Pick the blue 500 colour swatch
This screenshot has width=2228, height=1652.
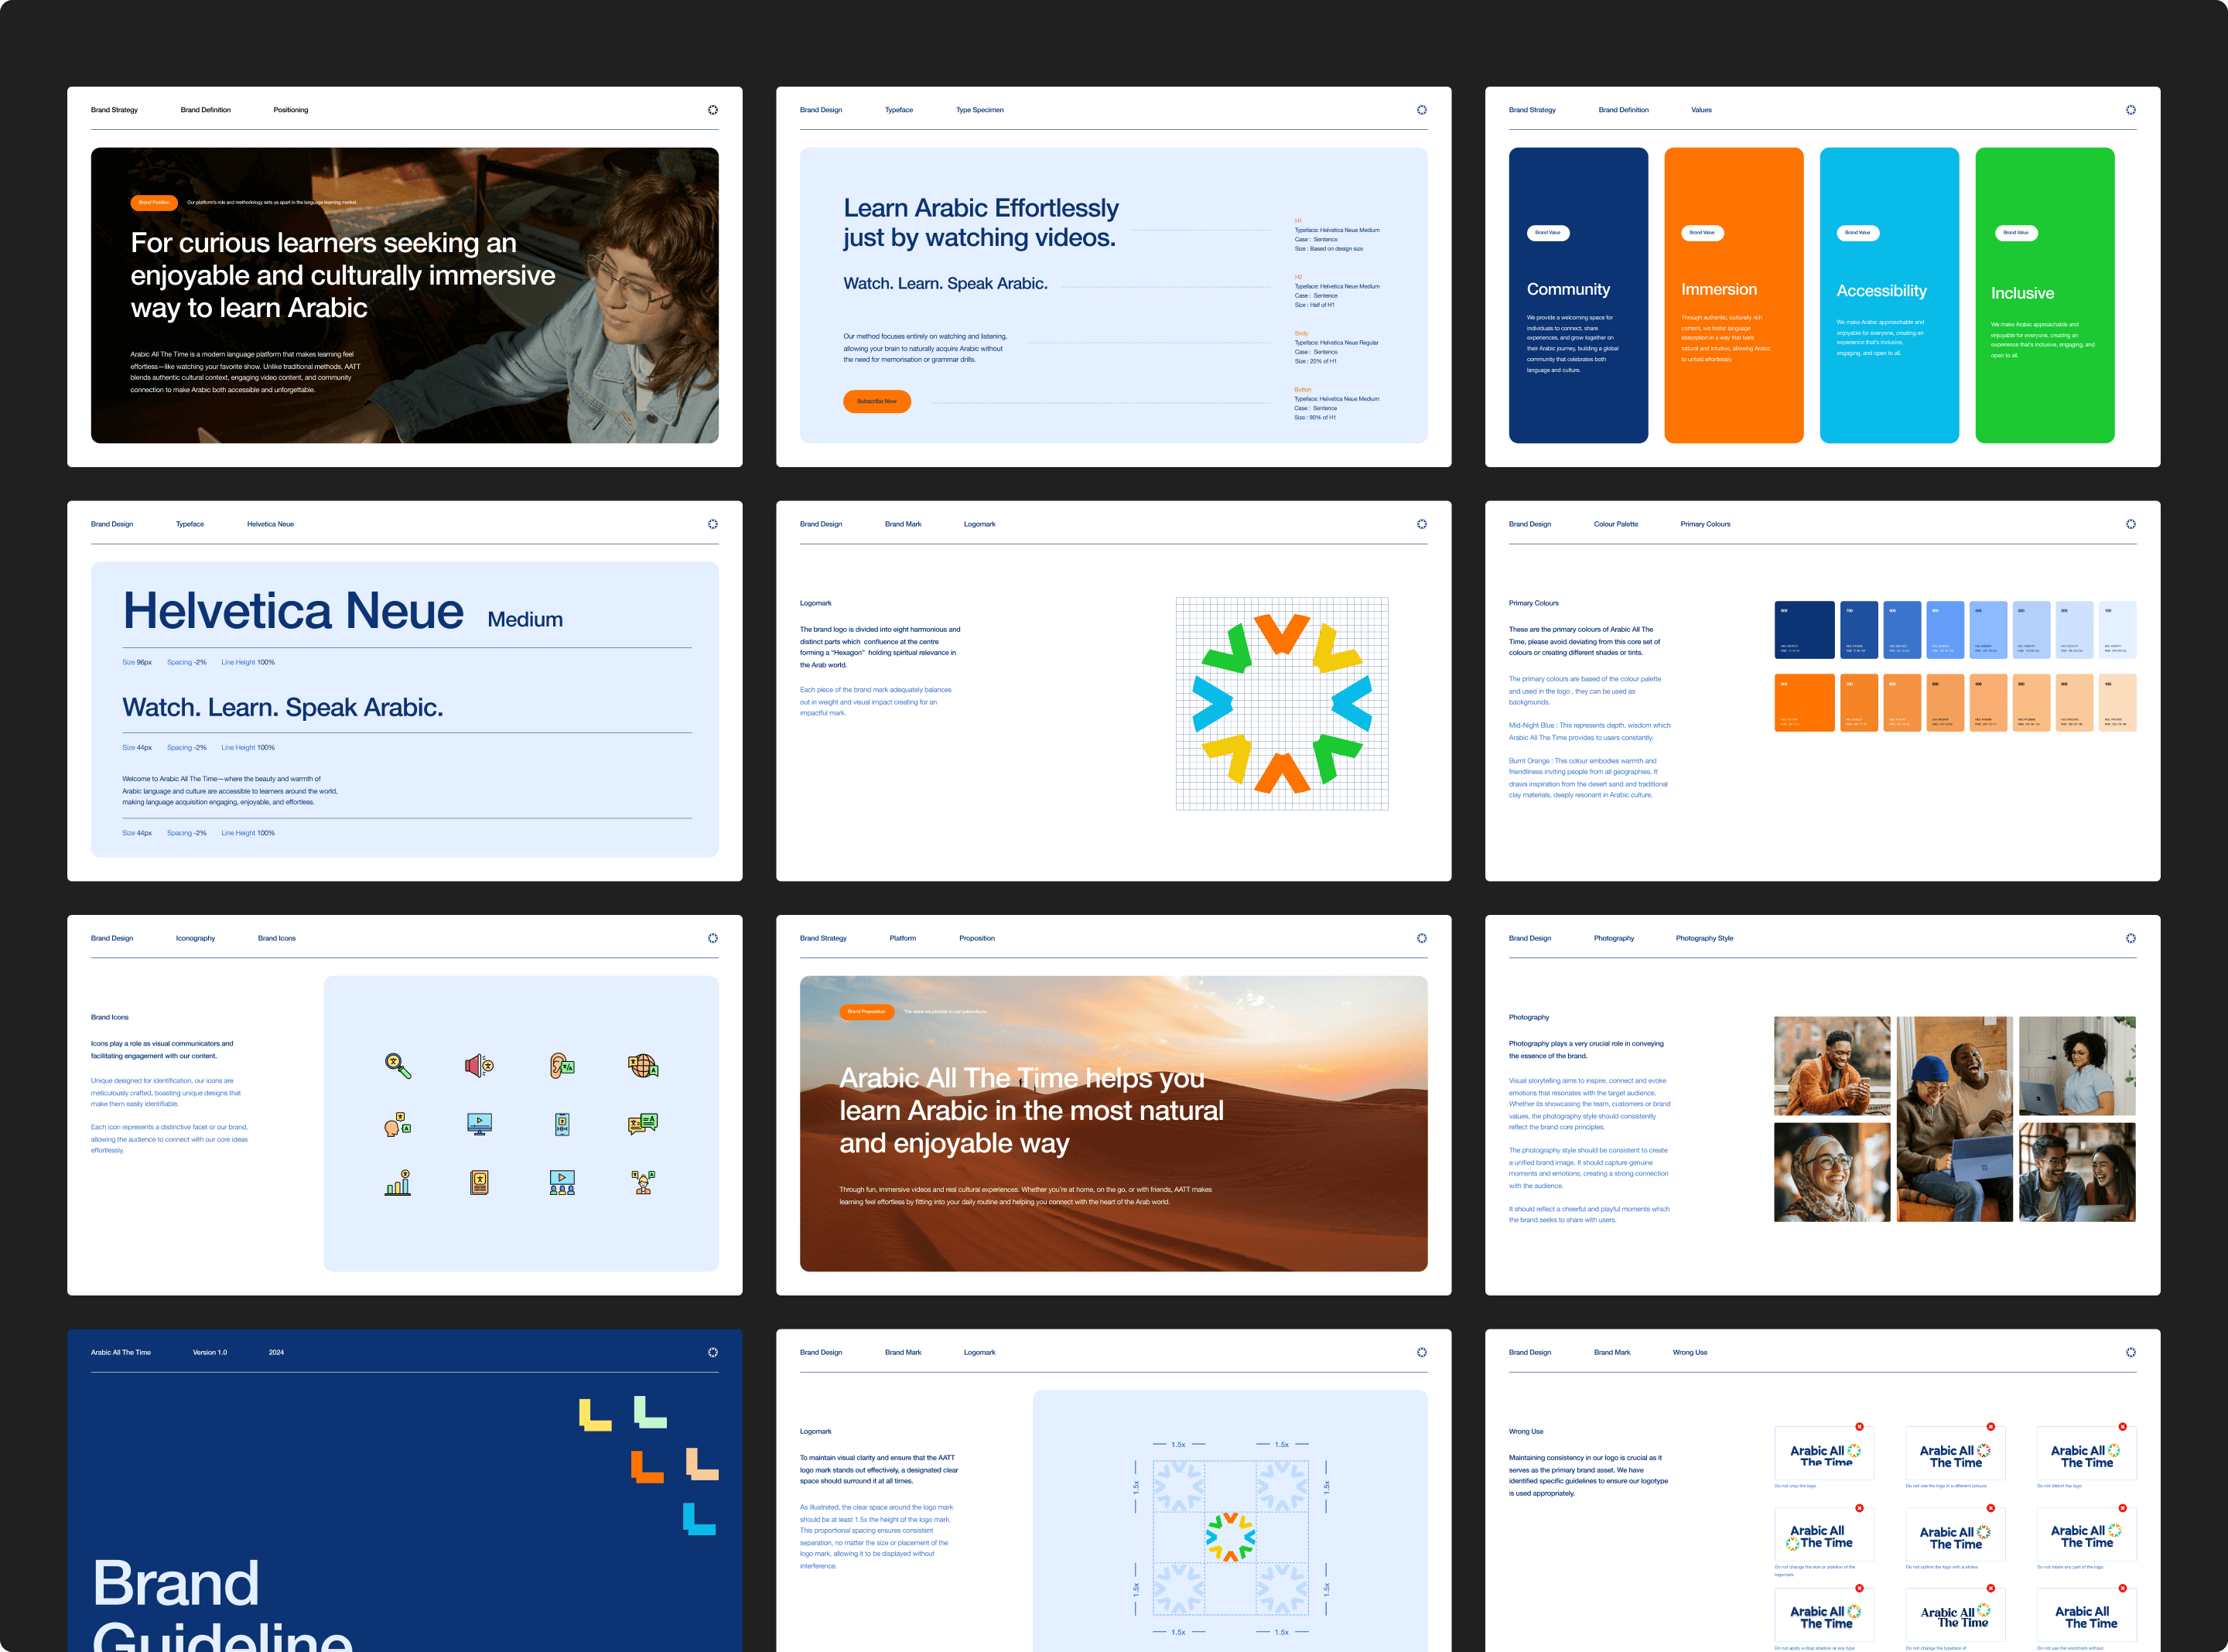(1945, 630)
